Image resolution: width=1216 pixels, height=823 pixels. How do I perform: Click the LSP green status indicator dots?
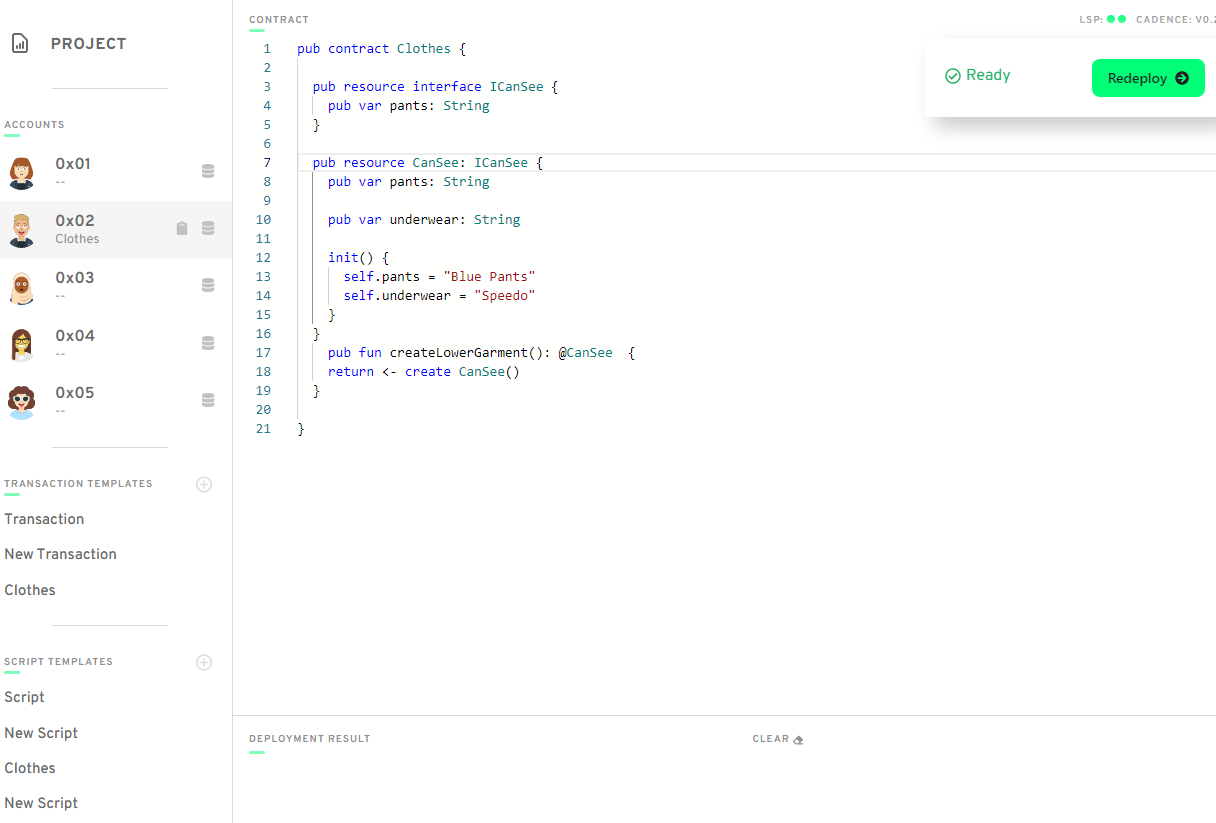1116,19
